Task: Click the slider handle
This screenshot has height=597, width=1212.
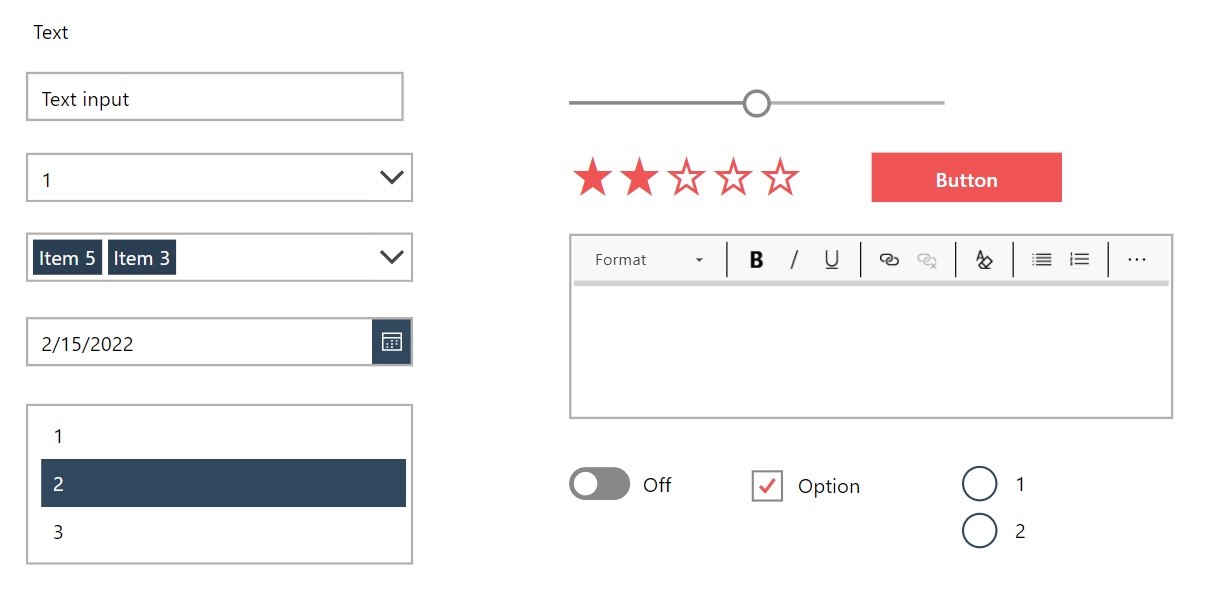Action: point(756,103)
